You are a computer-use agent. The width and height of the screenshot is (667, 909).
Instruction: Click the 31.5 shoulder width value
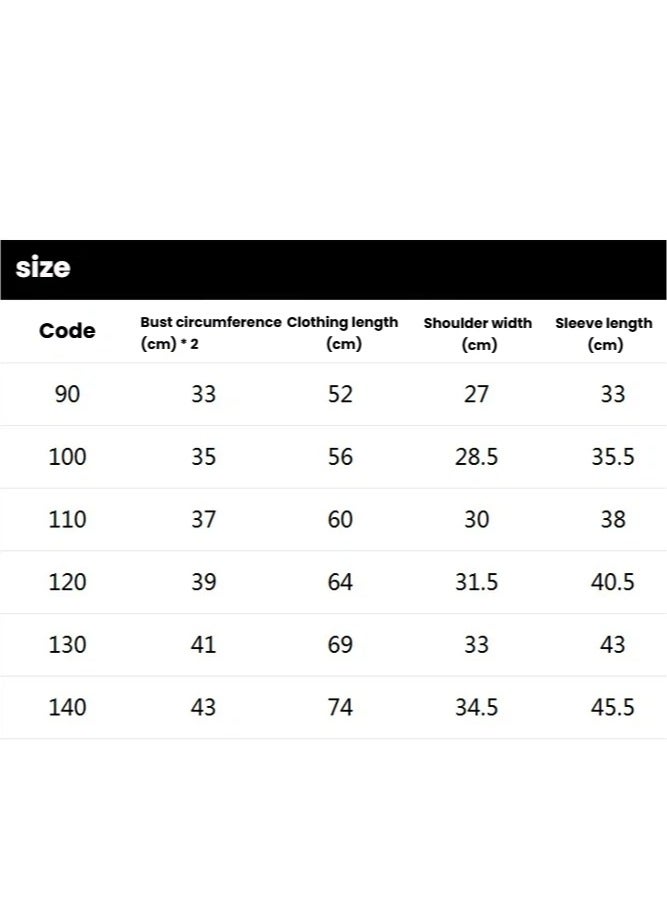point(477,582)
